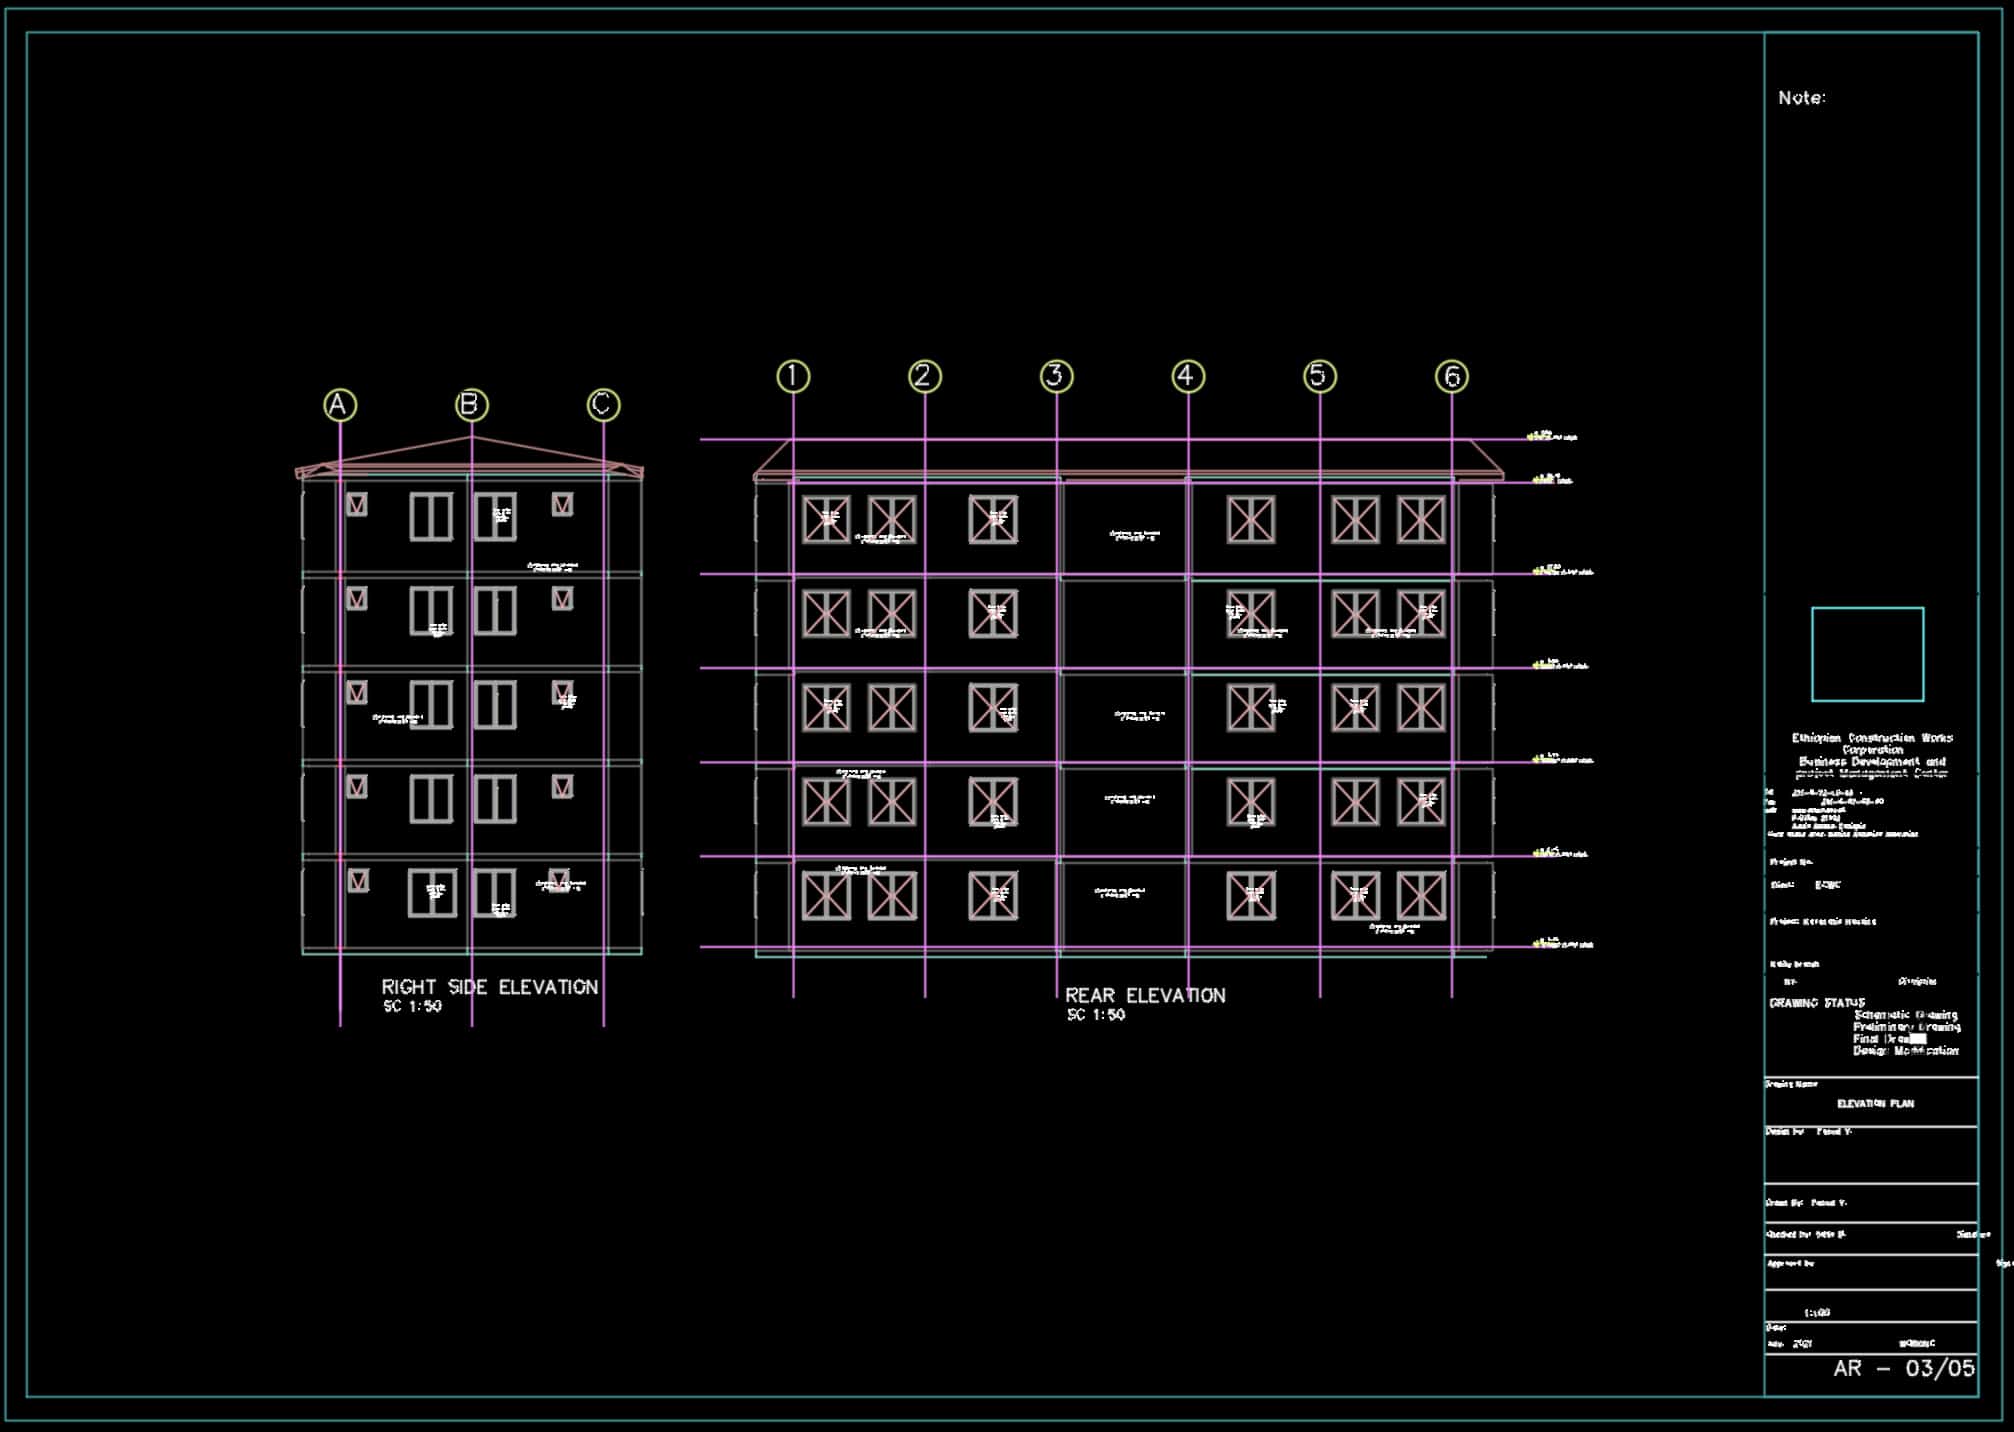This screenshot has height=1432, width=2014.
Task: Click SC 1:50 under REAR ELEVATION
Action: pos(1096,1015)
